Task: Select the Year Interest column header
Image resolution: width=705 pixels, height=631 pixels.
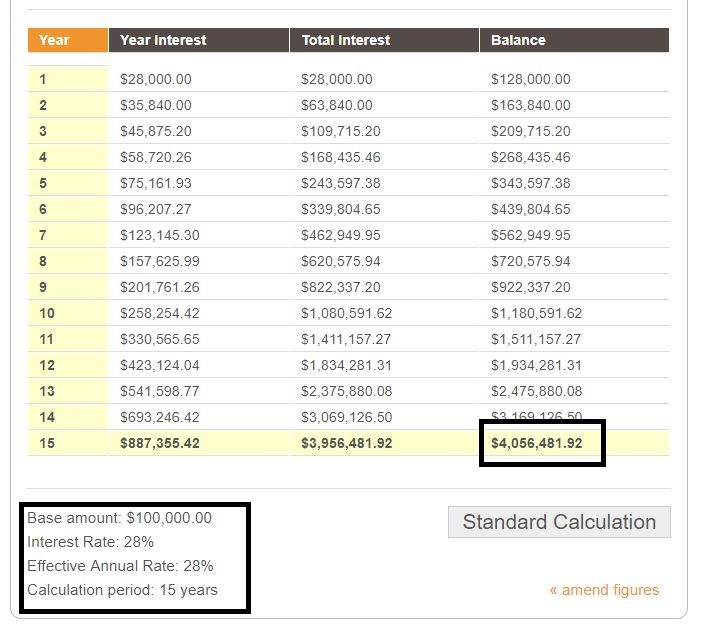Action: point(198,40)
